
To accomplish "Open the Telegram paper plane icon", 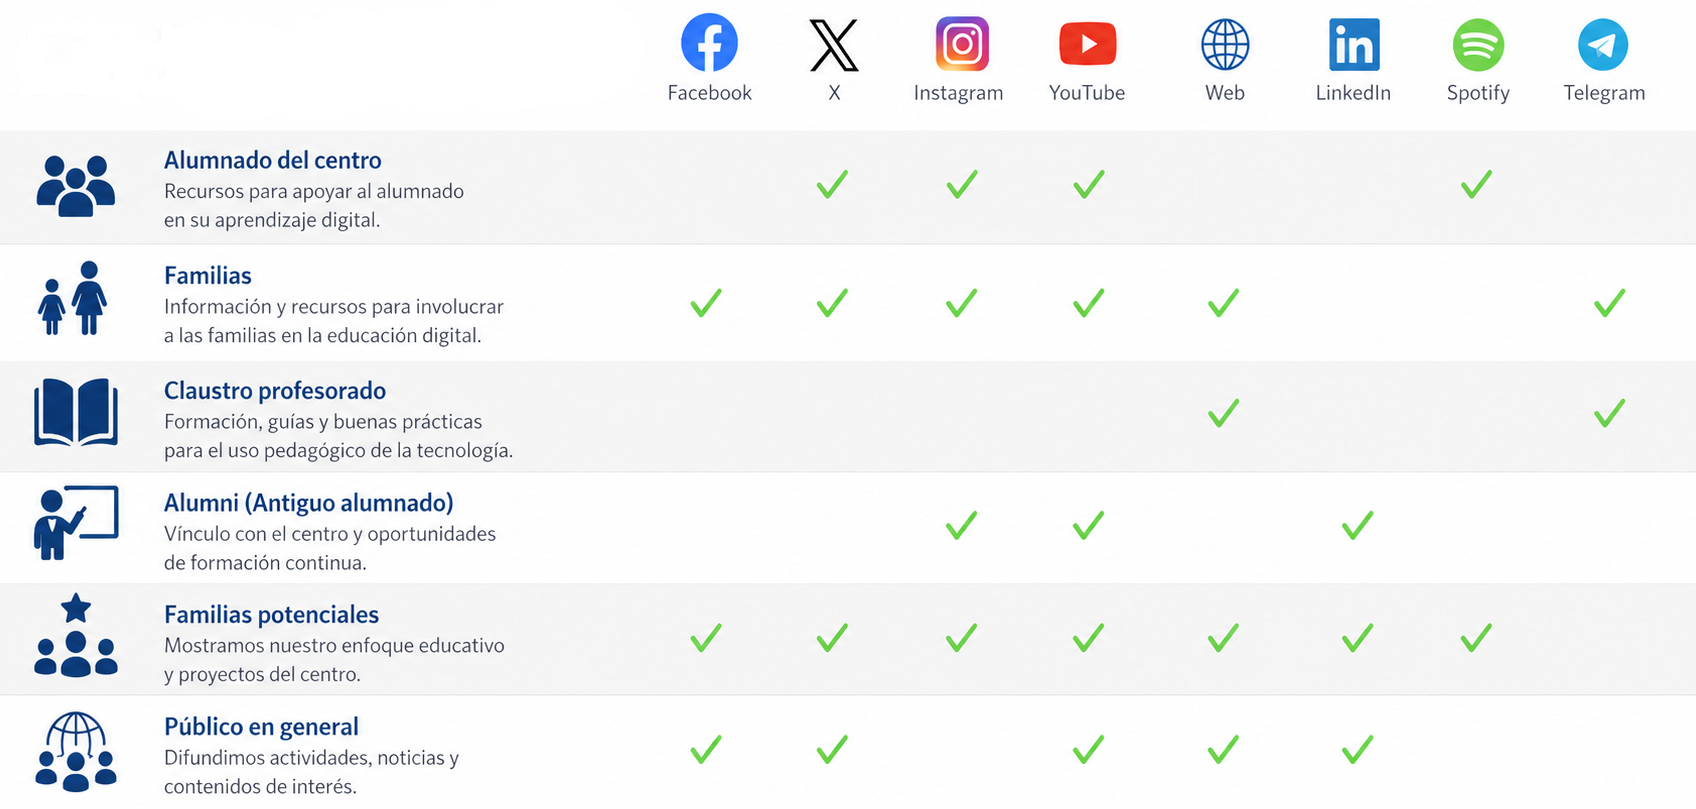I will (1603, 45).
